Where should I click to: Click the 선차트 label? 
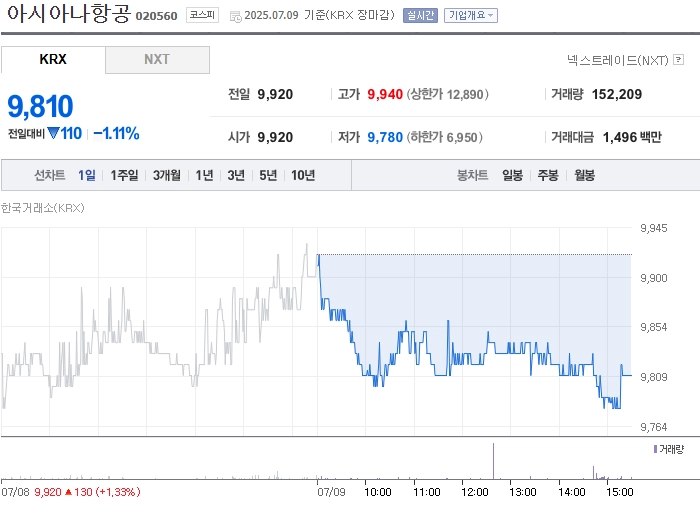point(50,175)
